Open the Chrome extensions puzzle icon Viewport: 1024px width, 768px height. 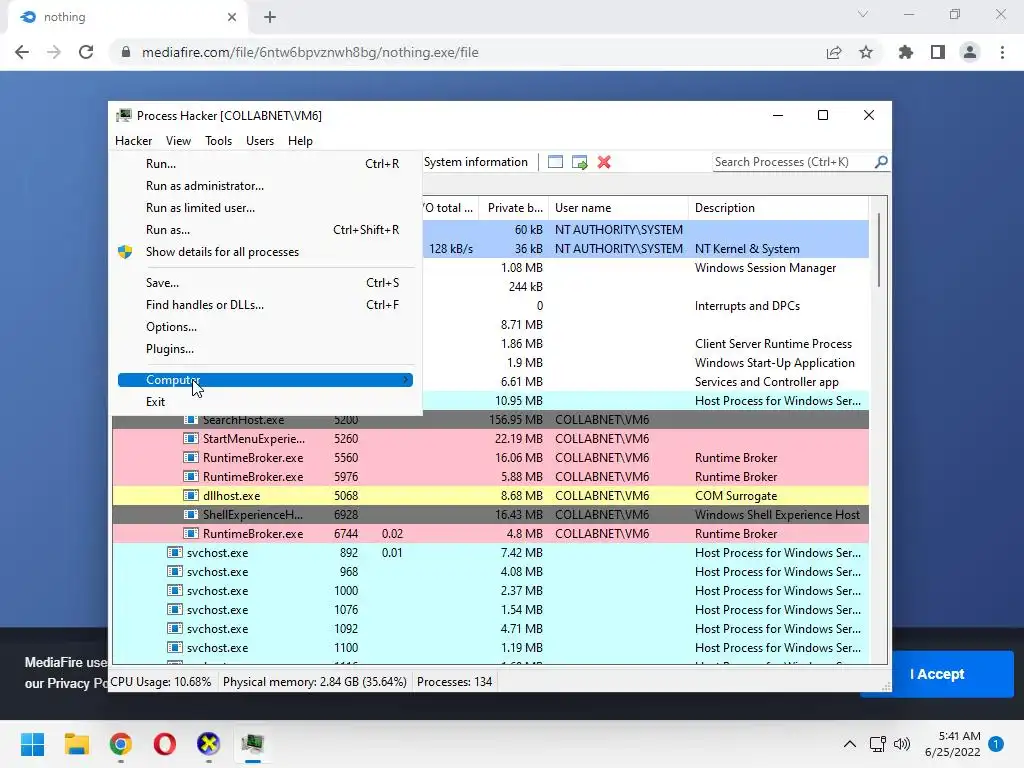click(906, 52)
